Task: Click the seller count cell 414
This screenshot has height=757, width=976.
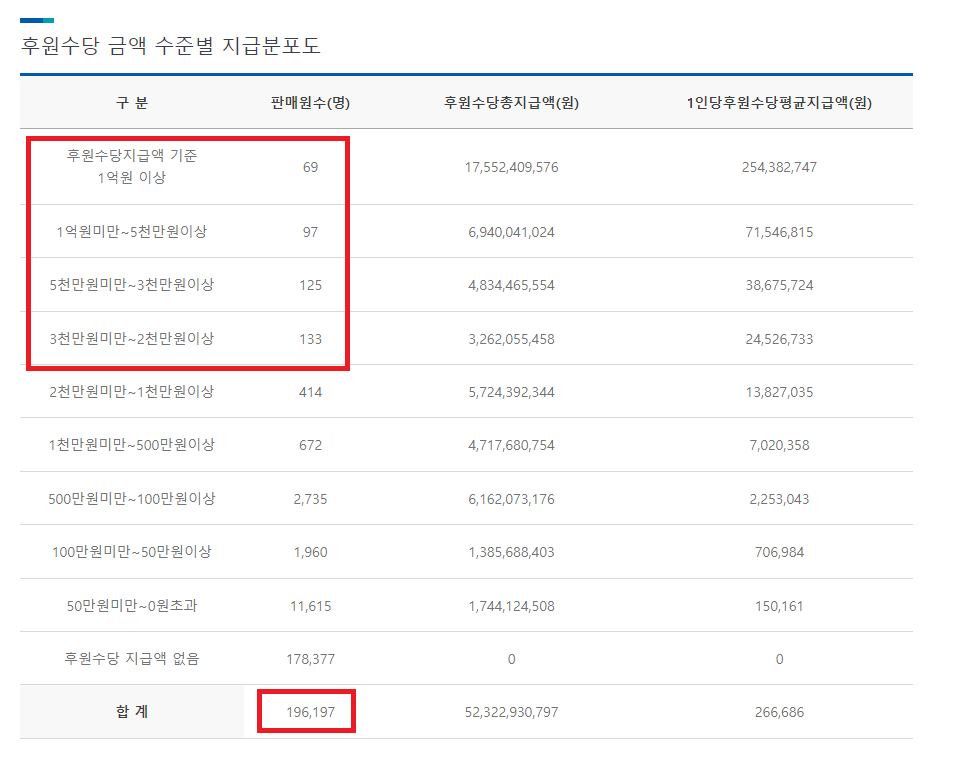Action: pos(310,392)
